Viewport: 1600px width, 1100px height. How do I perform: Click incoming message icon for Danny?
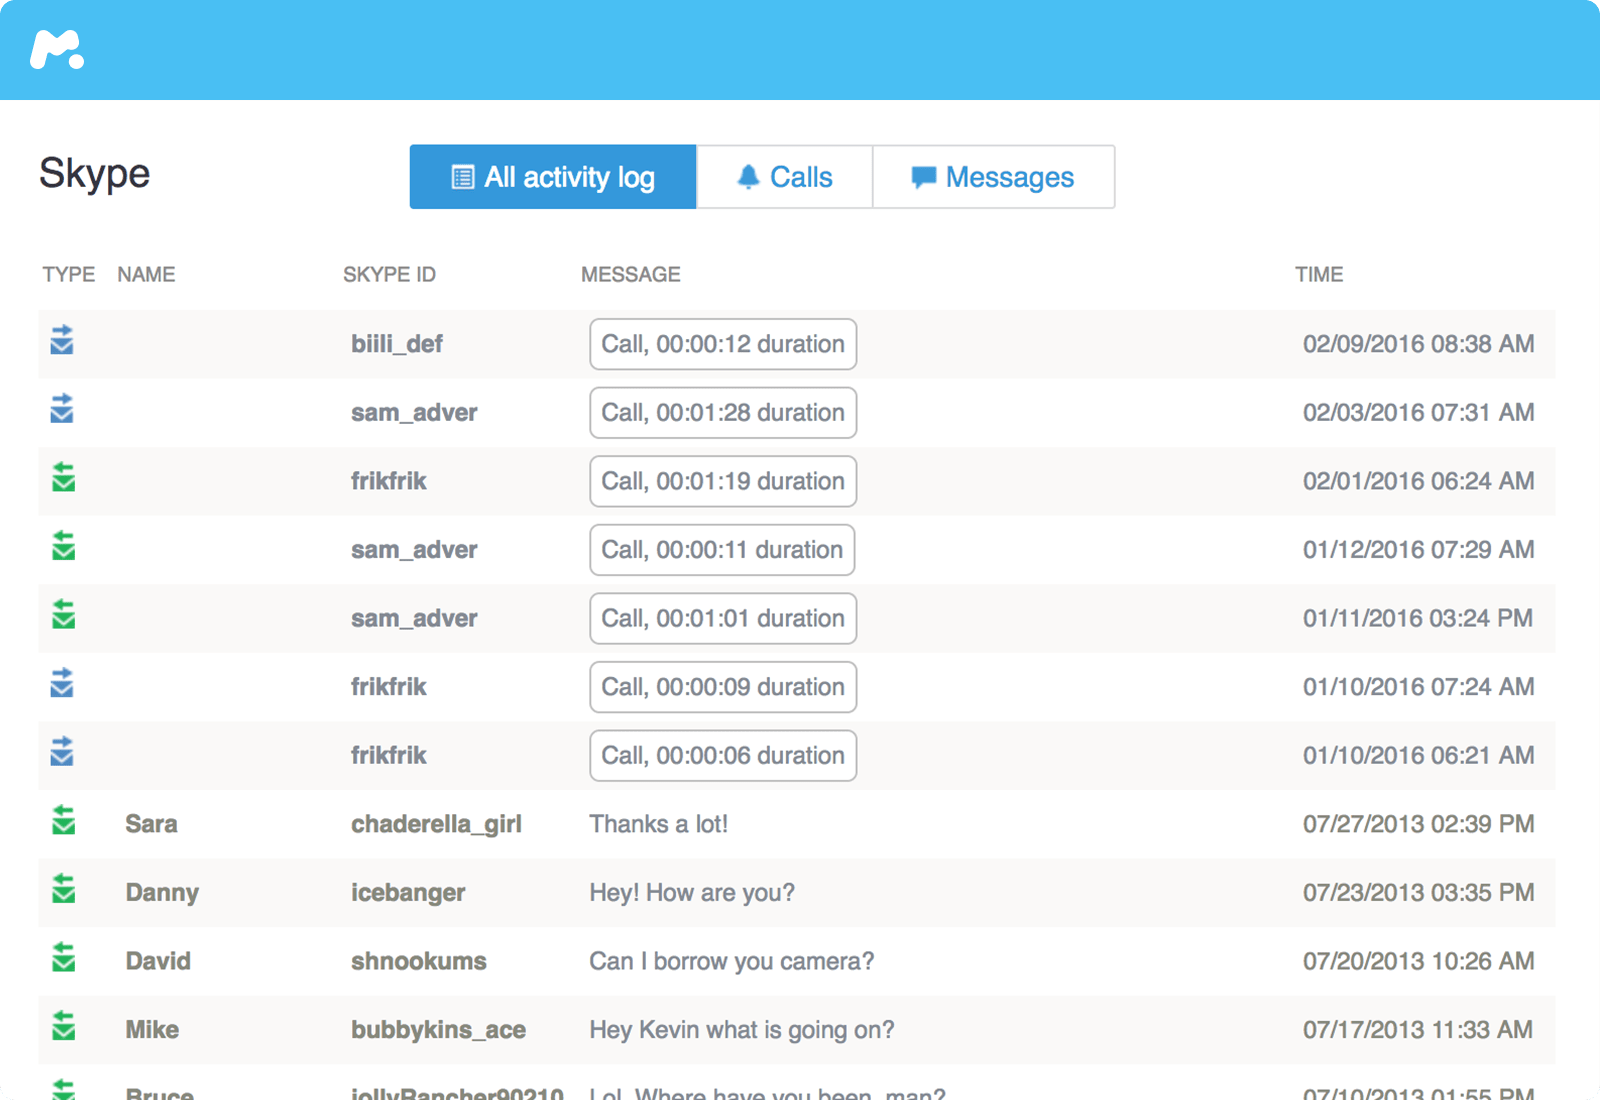point(63,888)
